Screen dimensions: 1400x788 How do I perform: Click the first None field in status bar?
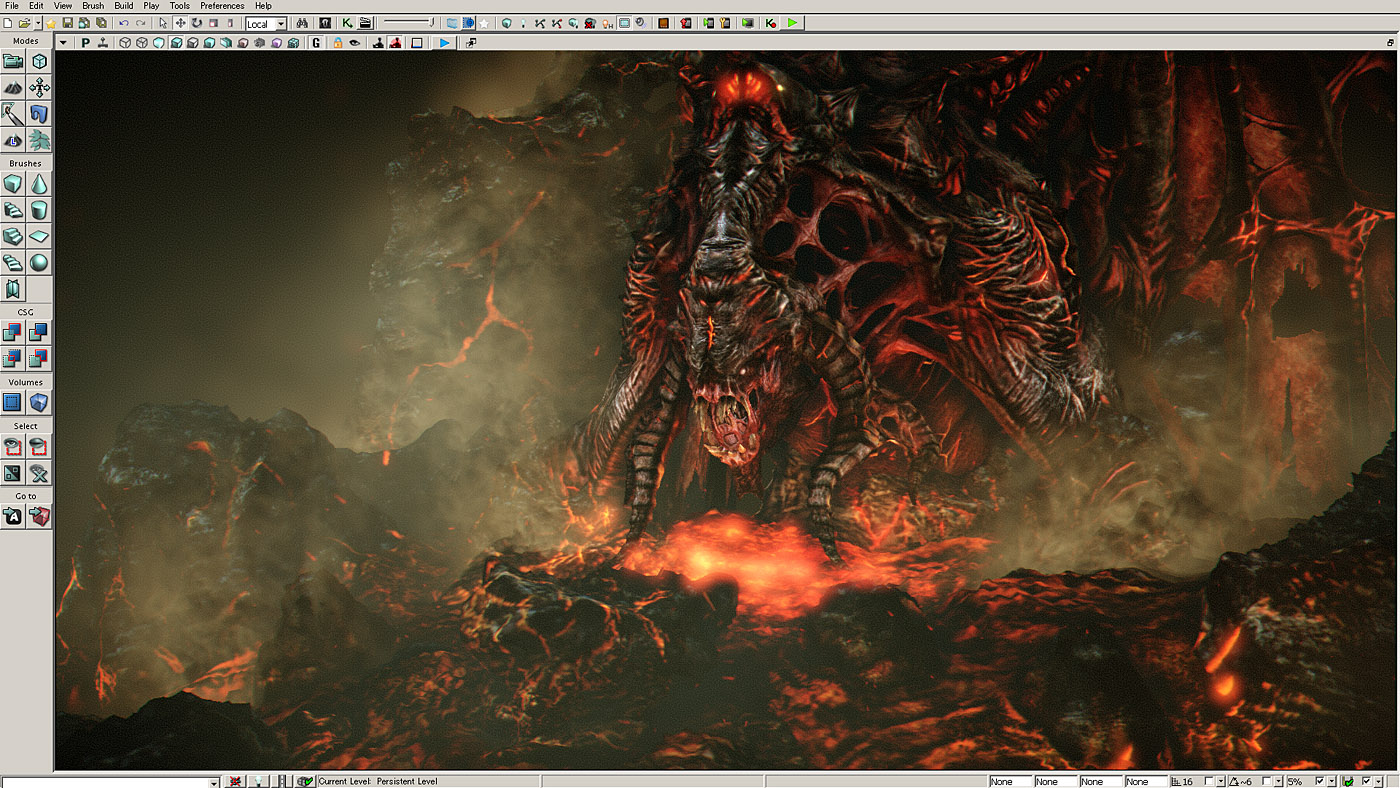pyautogui.click(x=1010, y=782)
